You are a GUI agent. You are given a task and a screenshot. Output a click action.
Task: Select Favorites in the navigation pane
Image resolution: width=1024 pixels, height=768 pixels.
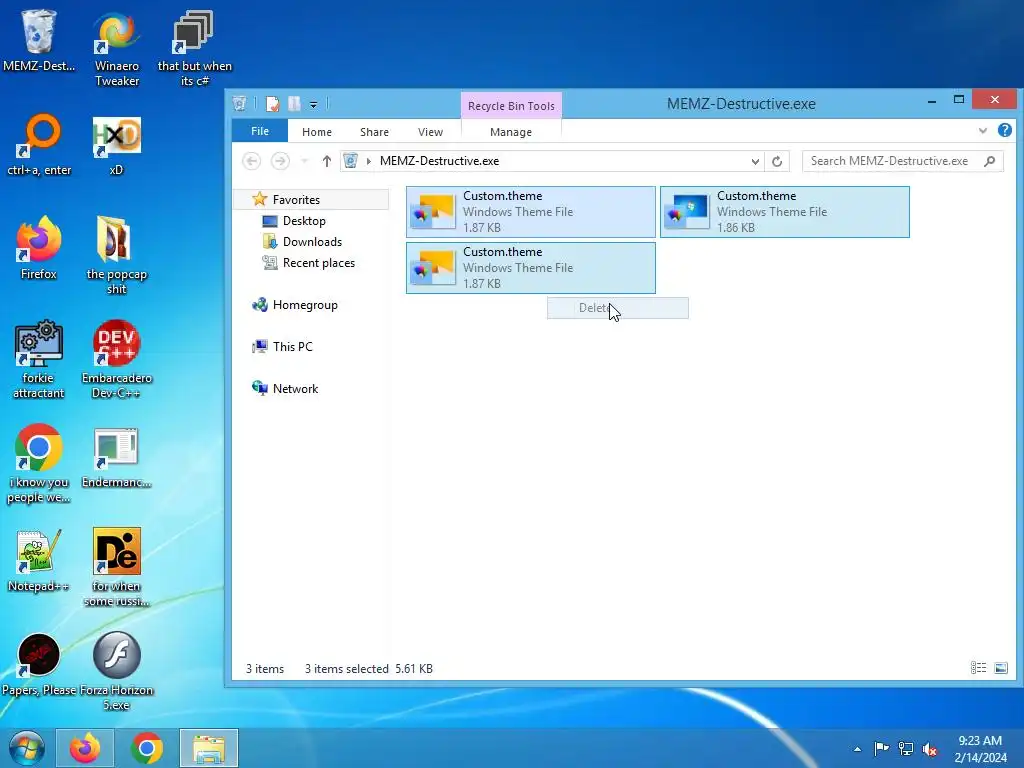click(296, 200)
